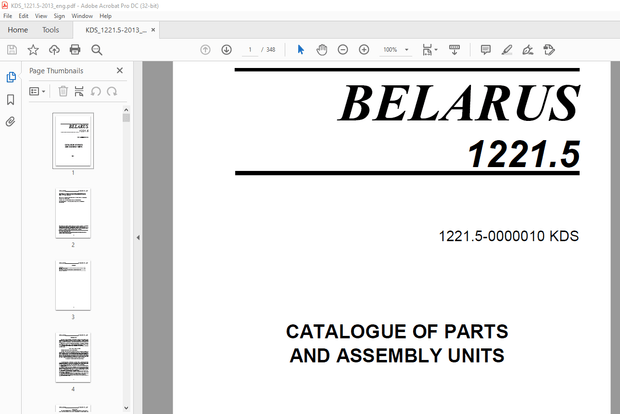Click the scrolling mode download-style icon
620x414 pixels.
[454, 50]
